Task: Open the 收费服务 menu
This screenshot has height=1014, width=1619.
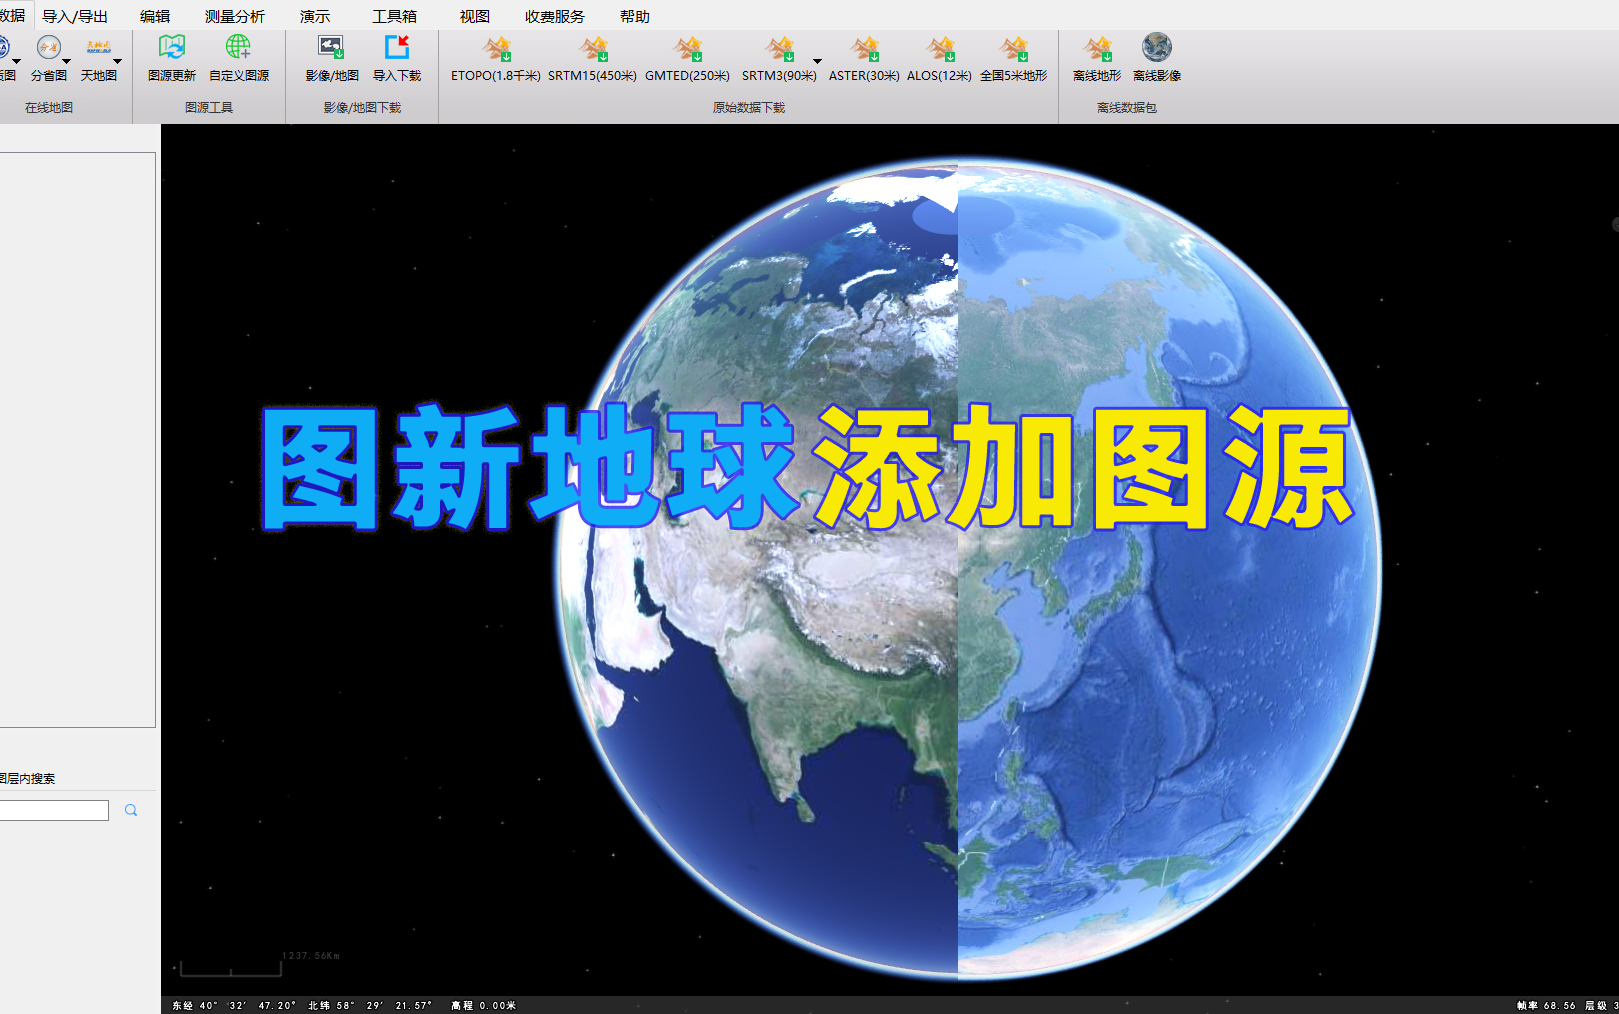Action: pyautogui.click(x=555, y=16)
